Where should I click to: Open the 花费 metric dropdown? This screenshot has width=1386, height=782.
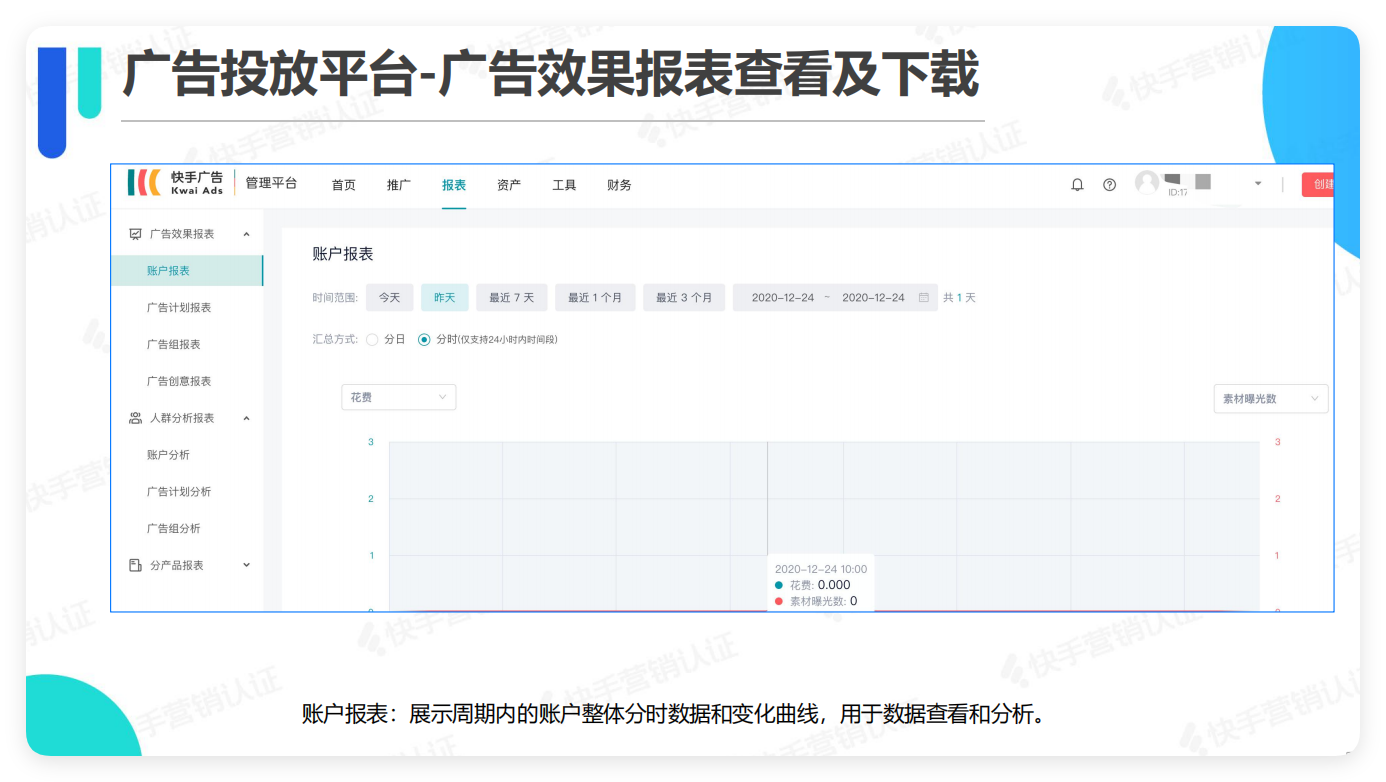[x=398, y=397]
